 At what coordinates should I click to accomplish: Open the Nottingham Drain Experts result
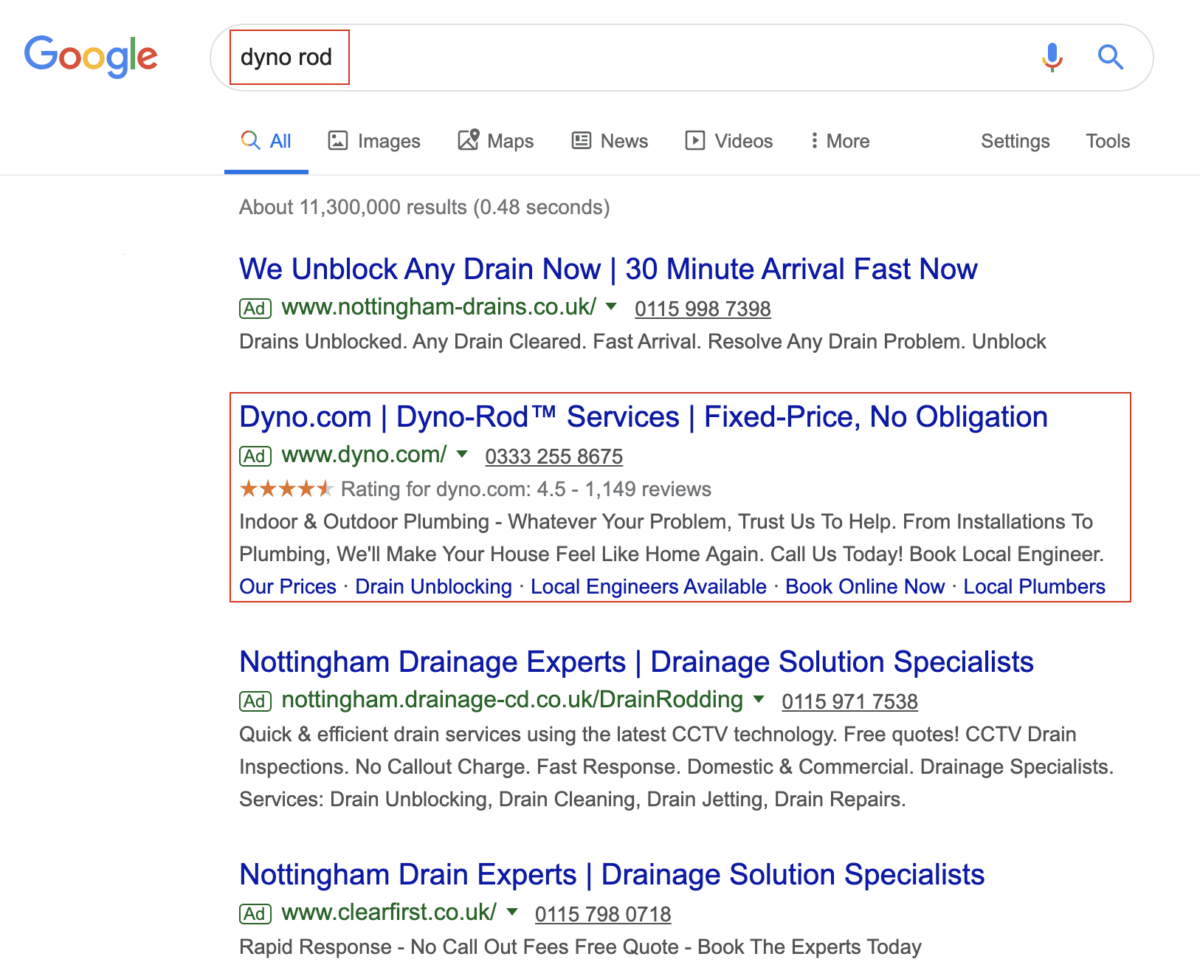coord(612,875)
